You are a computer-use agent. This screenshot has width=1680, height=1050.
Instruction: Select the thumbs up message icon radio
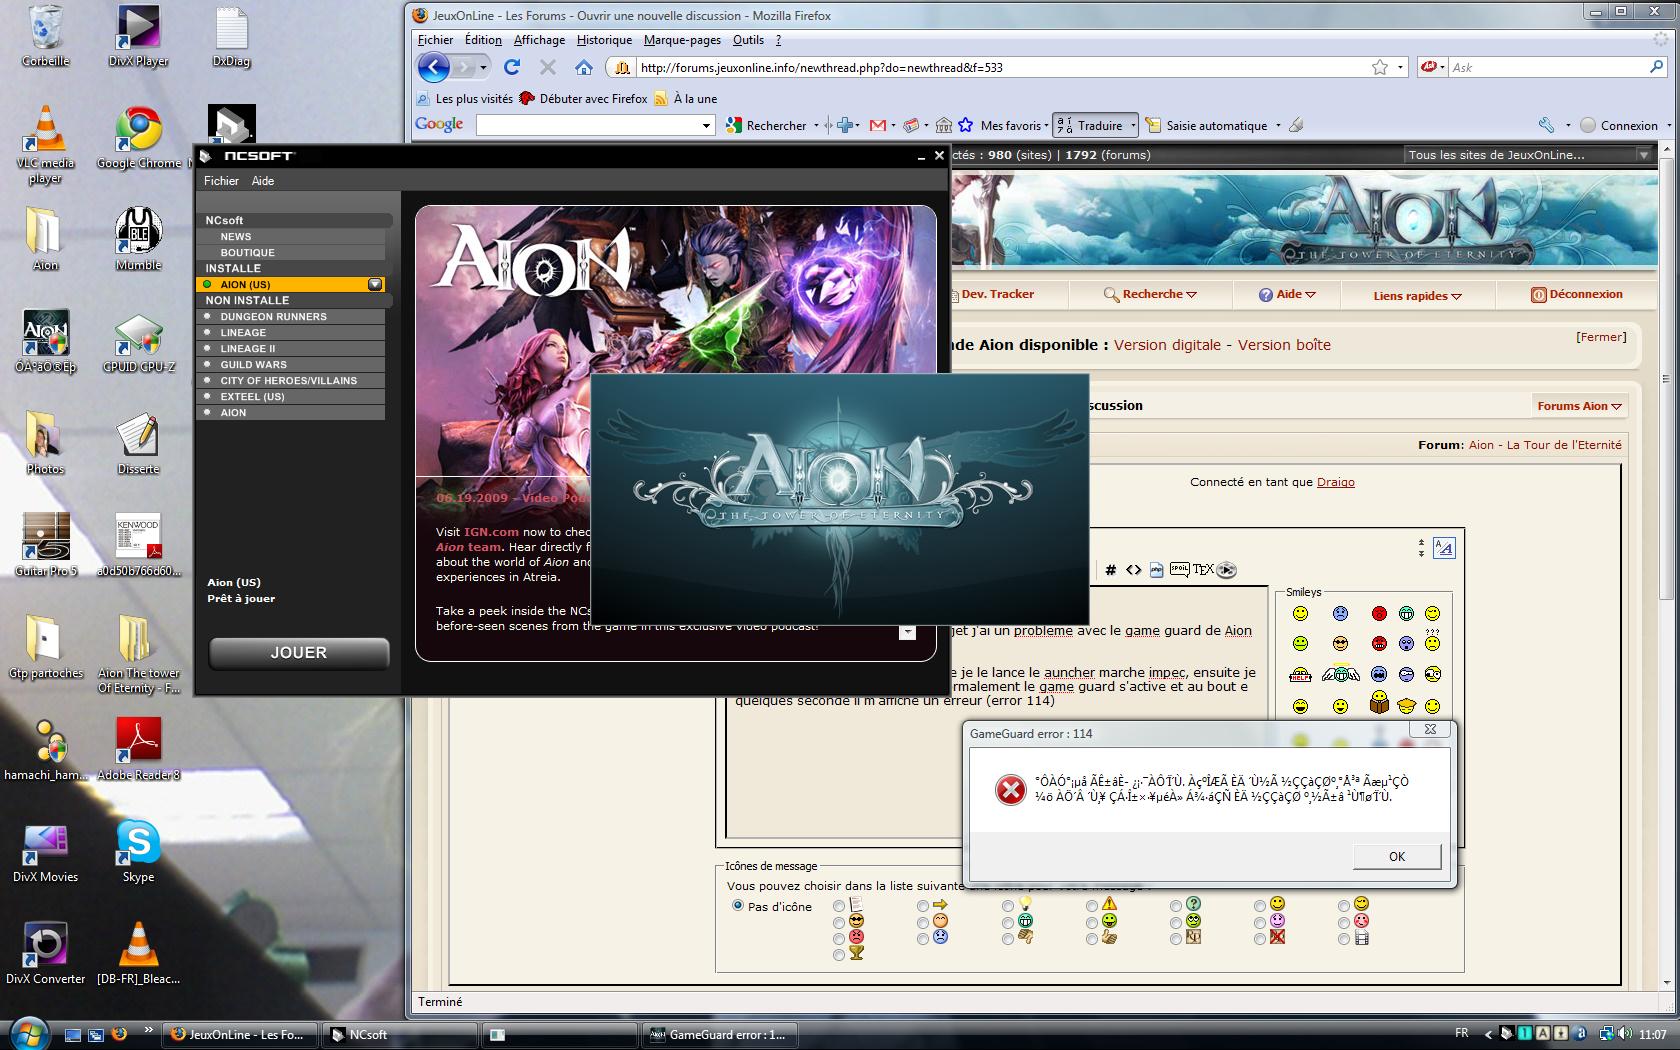[1091, 938]
